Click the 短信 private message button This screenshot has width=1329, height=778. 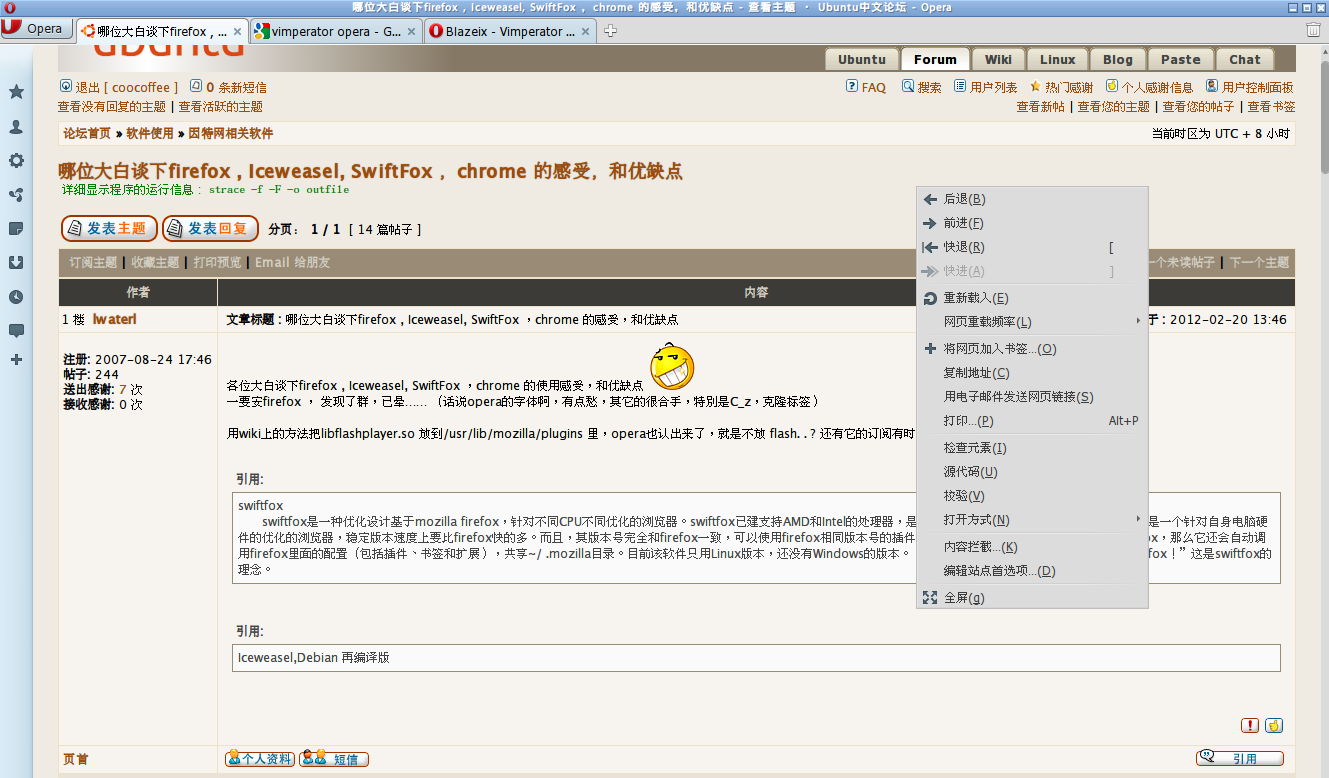click(334, 759)
